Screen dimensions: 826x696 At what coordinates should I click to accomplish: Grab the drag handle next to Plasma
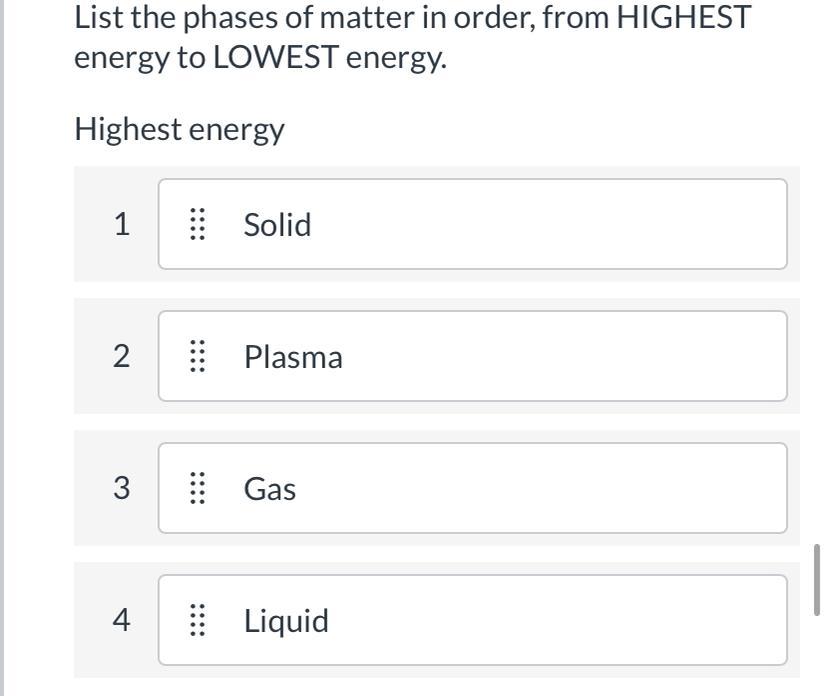coord(197,356)
